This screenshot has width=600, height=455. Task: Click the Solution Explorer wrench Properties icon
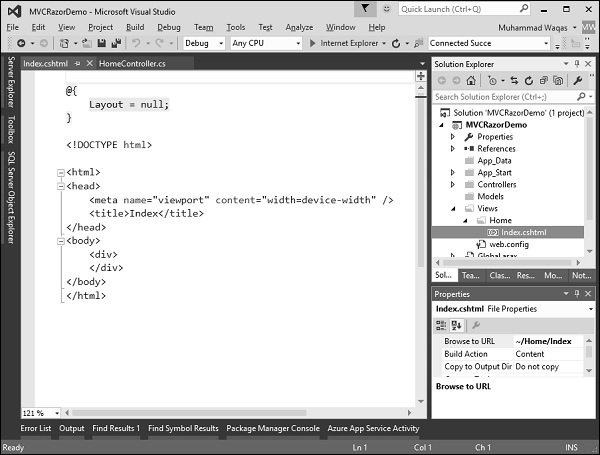(x=577, y=80)
